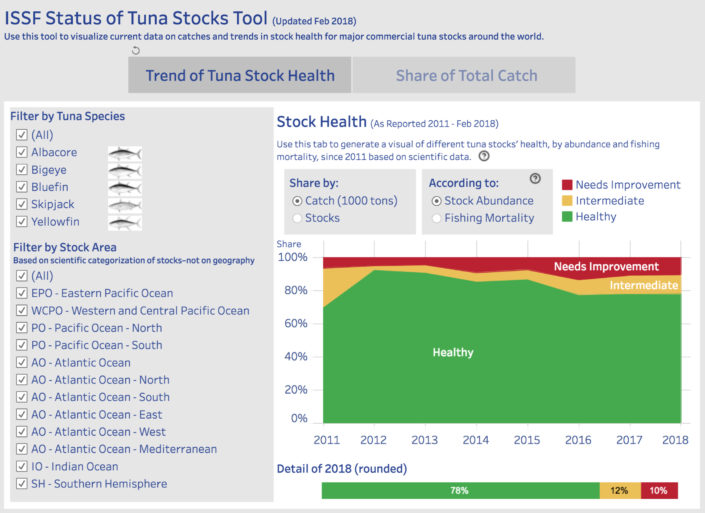The width and height of the screenshot is (705, 513).
Task: Click the 78% green bar segment
Action: click(460, 491)
